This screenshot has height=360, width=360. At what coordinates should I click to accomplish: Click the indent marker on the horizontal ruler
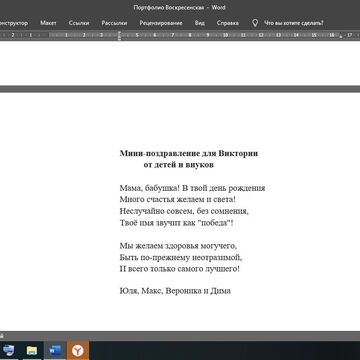119,36
